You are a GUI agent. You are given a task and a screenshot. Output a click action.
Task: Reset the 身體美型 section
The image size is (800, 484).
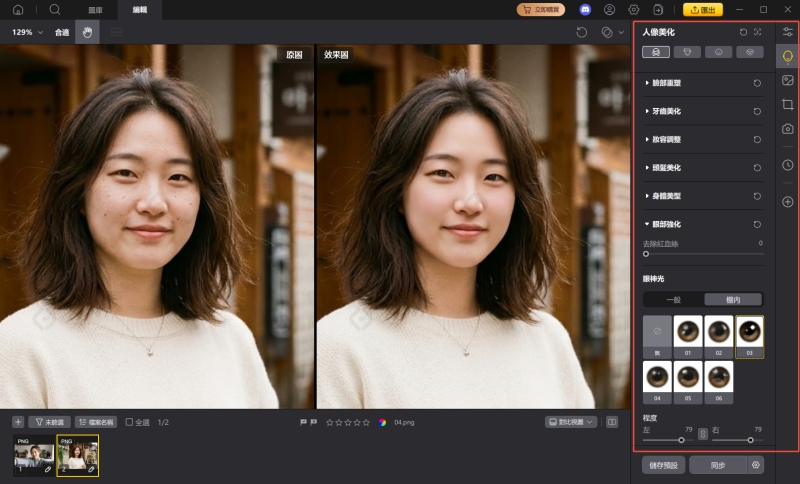coord(757,196)
